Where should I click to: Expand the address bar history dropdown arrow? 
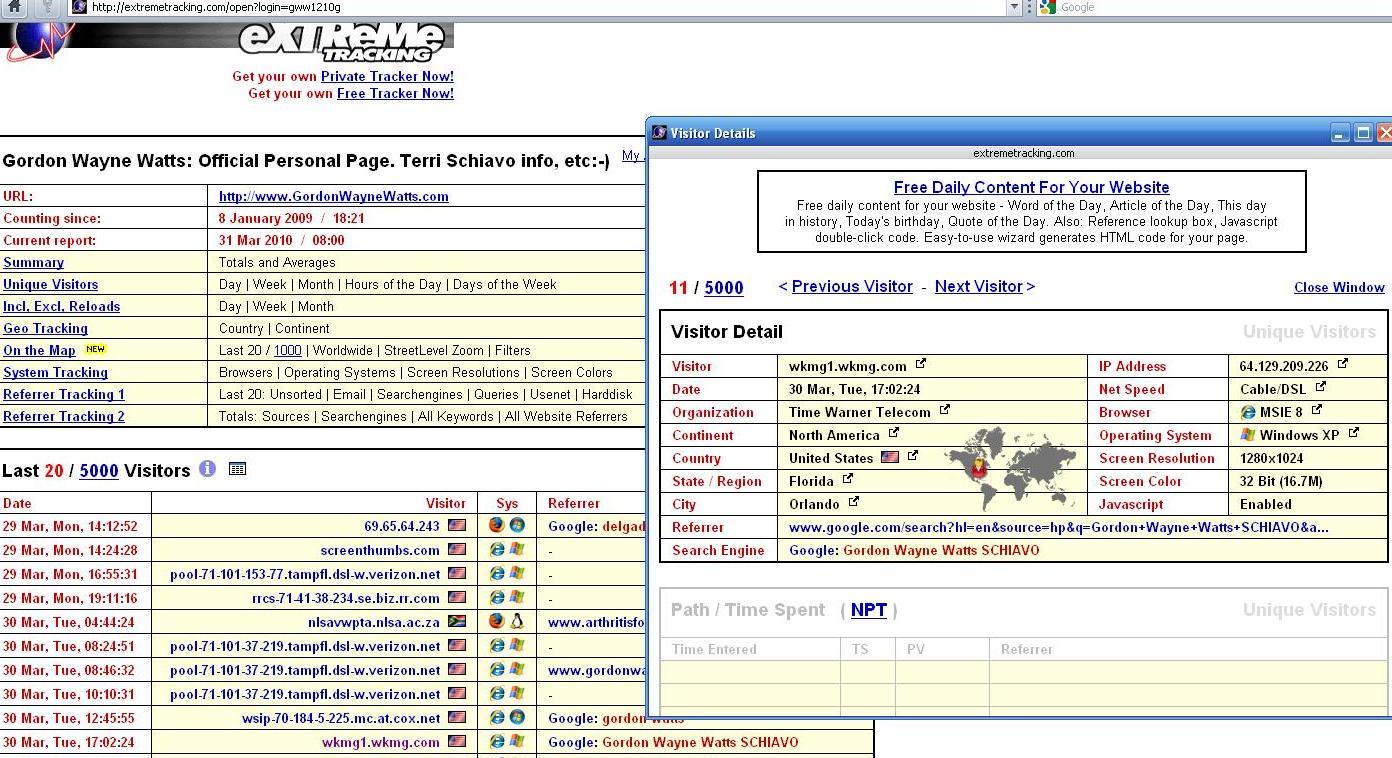tap(1013, 7)
